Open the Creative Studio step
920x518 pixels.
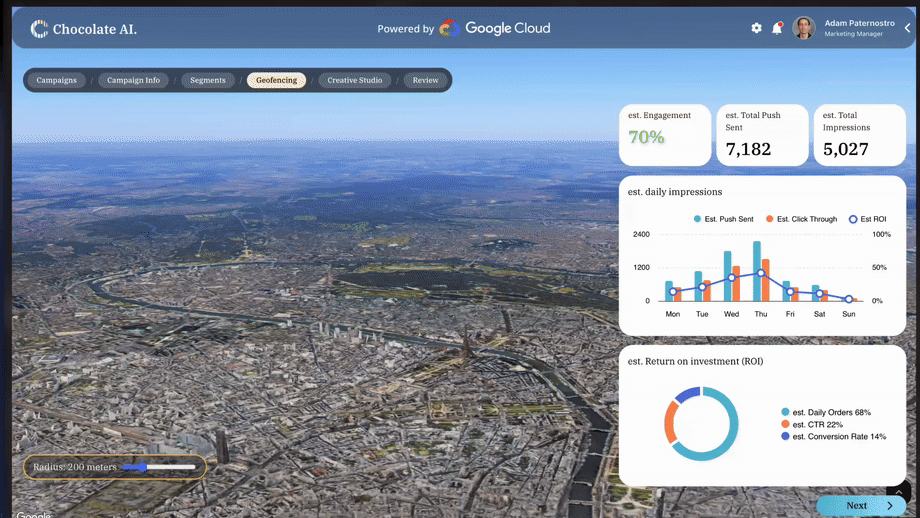point(354,80)
